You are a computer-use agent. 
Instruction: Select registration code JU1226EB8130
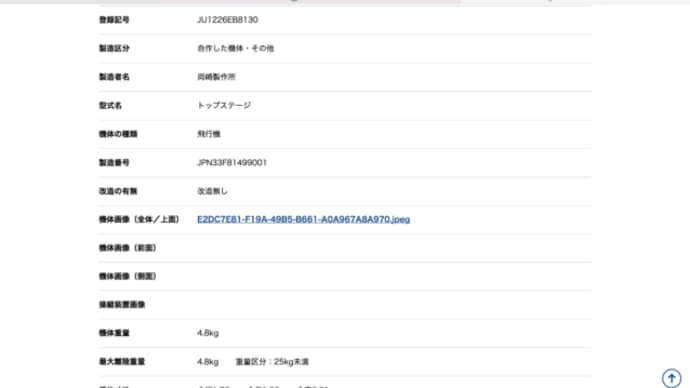228,20
